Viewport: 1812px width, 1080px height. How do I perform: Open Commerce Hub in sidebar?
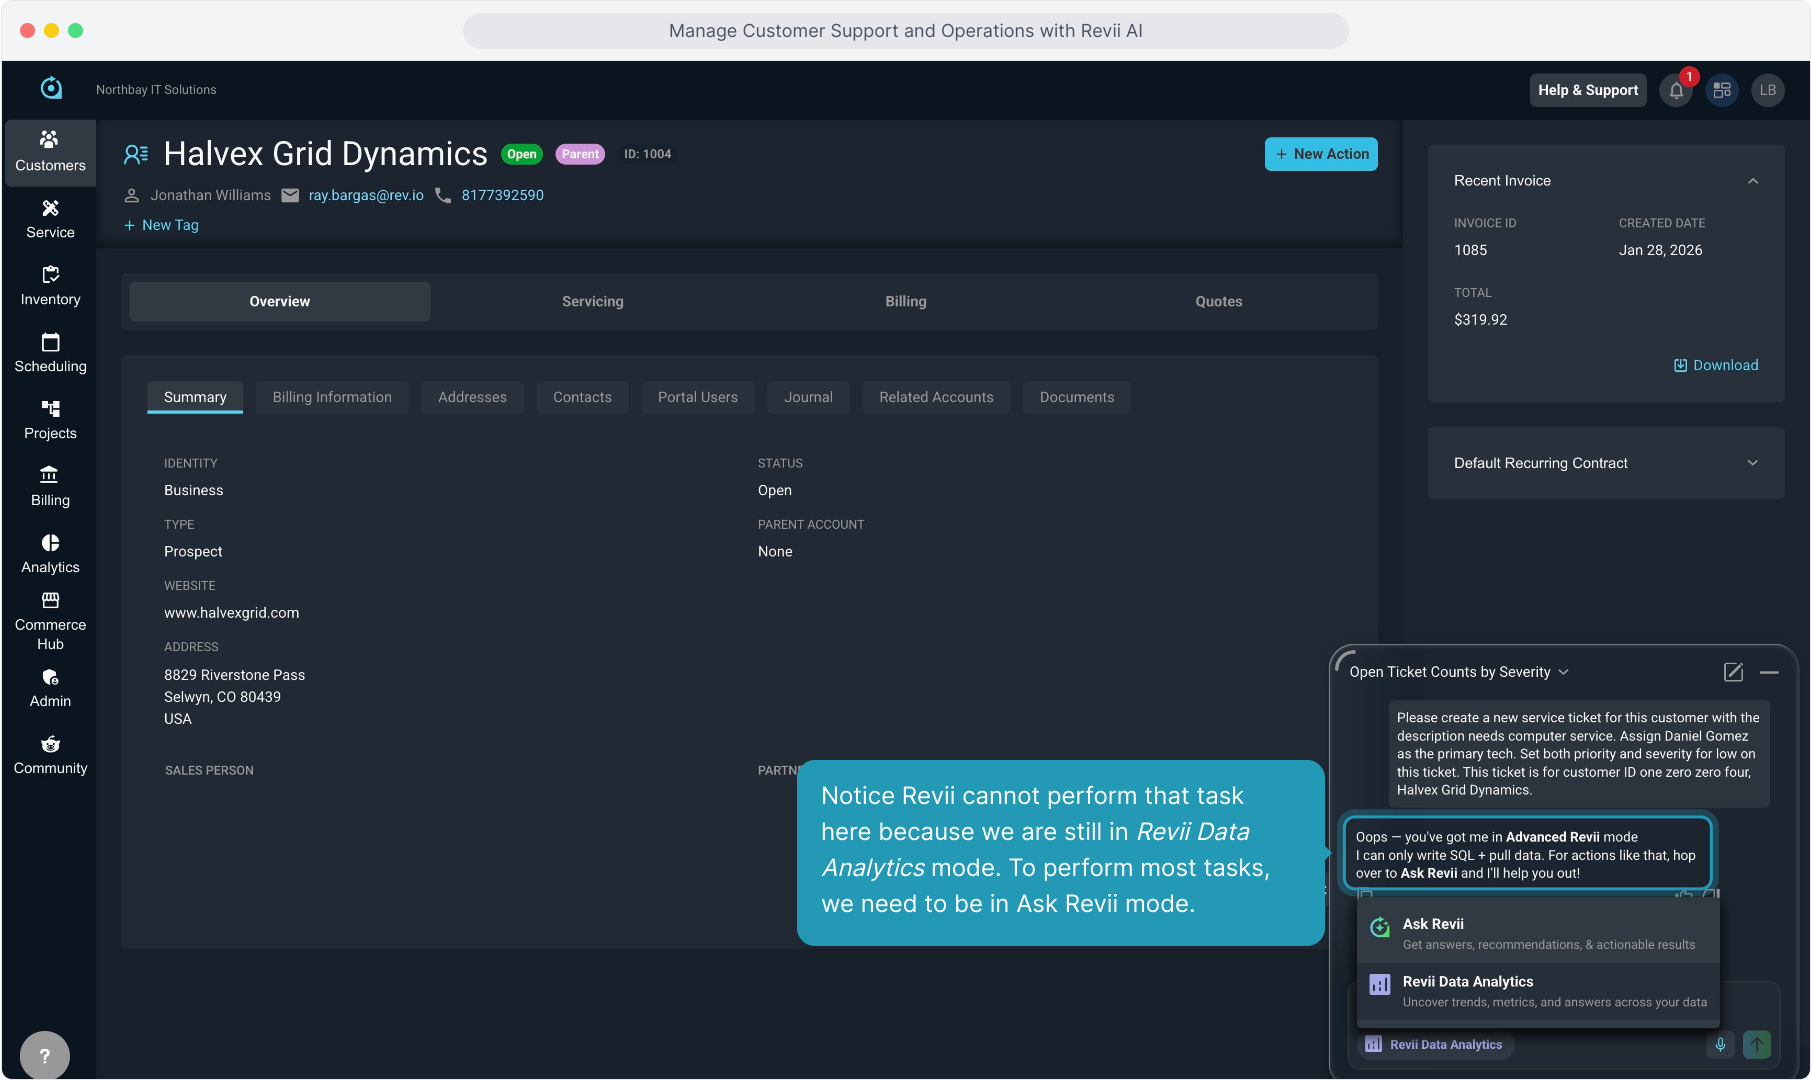click(x=50, y=621)
